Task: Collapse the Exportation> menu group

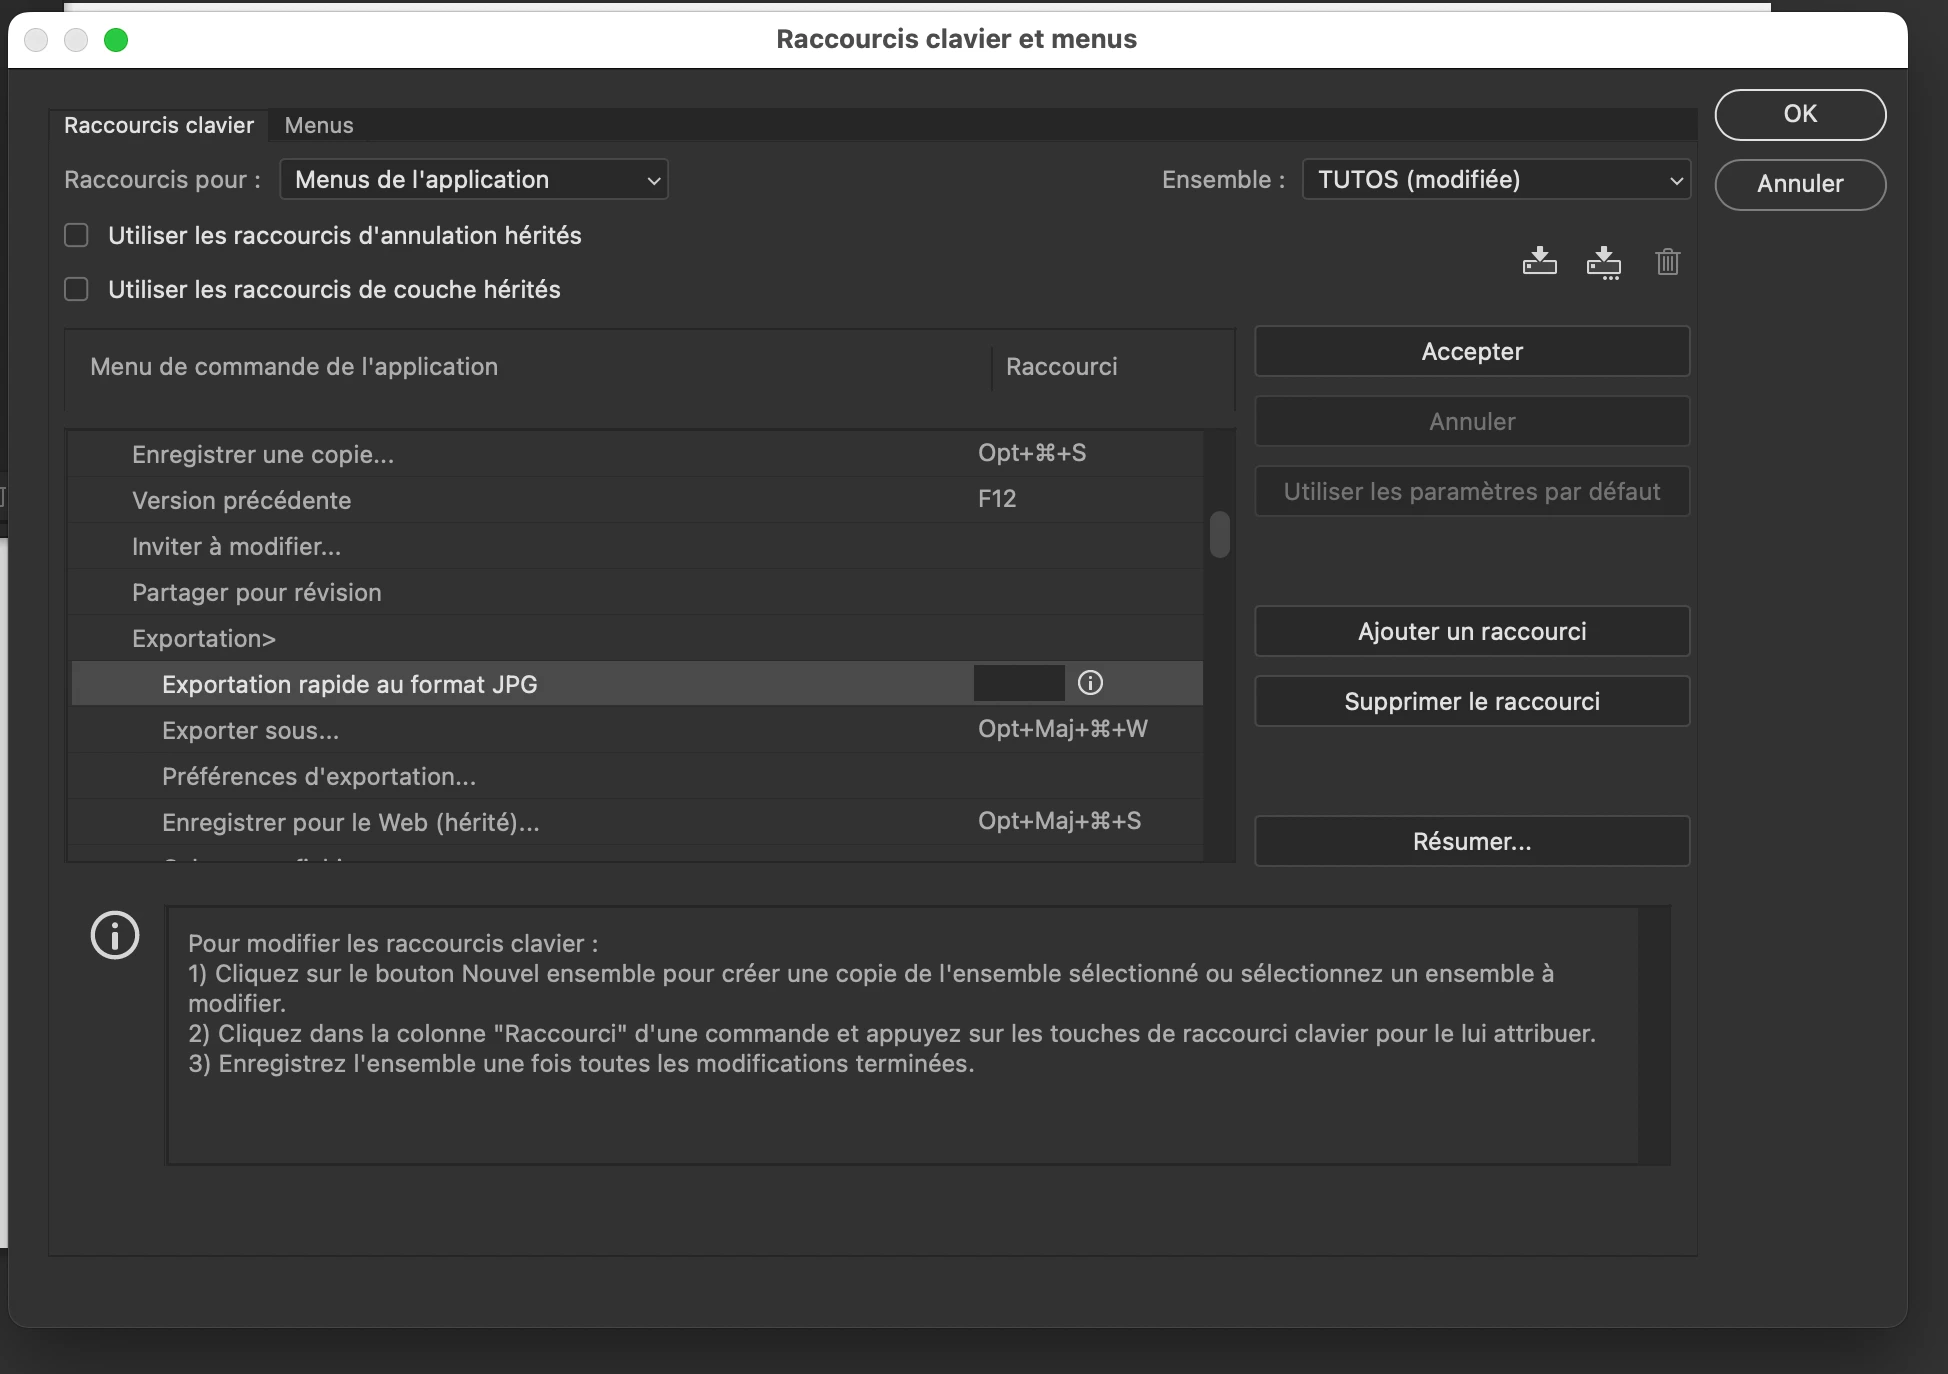Action: (x=204, y=638)
